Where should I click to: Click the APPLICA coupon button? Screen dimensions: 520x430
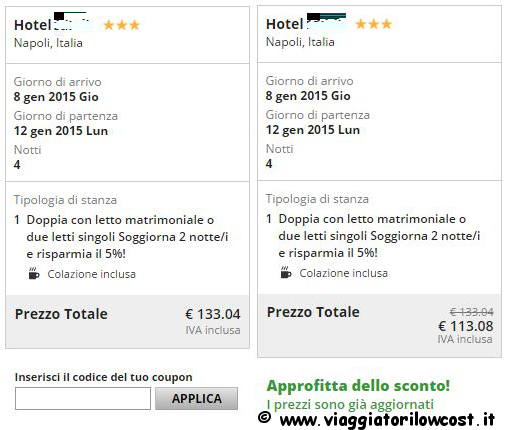[x=196, y=398]
